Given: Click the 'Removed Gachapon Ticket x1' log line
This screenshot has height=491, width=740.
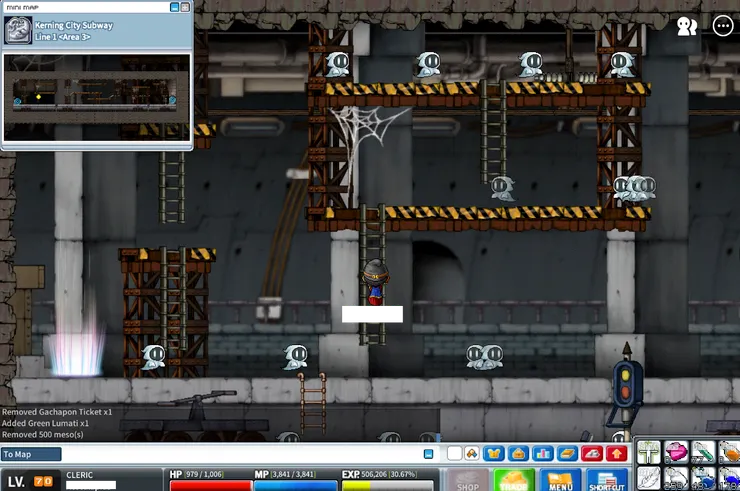Looking at the screenshot, I should pos(57,412).
